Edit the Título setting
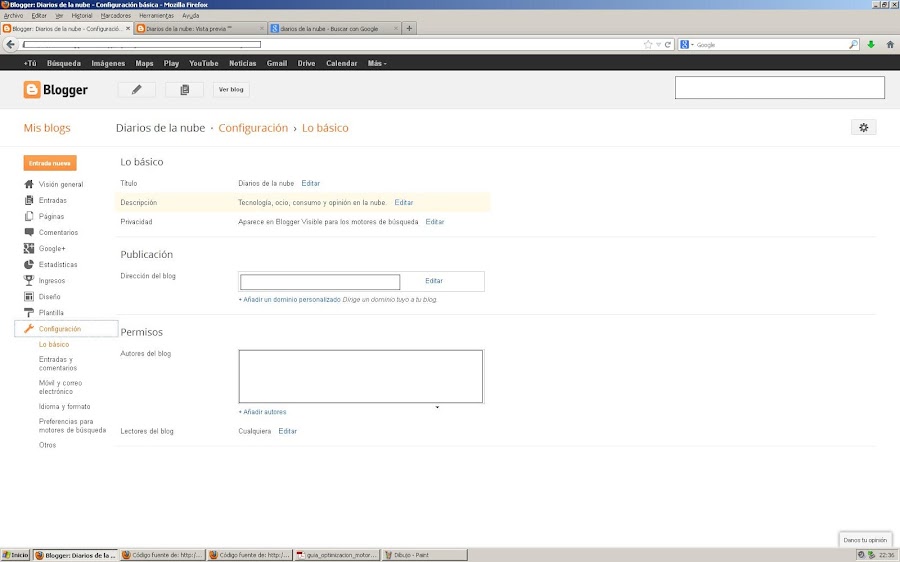The image size is (900, 562). pos(311,183)
